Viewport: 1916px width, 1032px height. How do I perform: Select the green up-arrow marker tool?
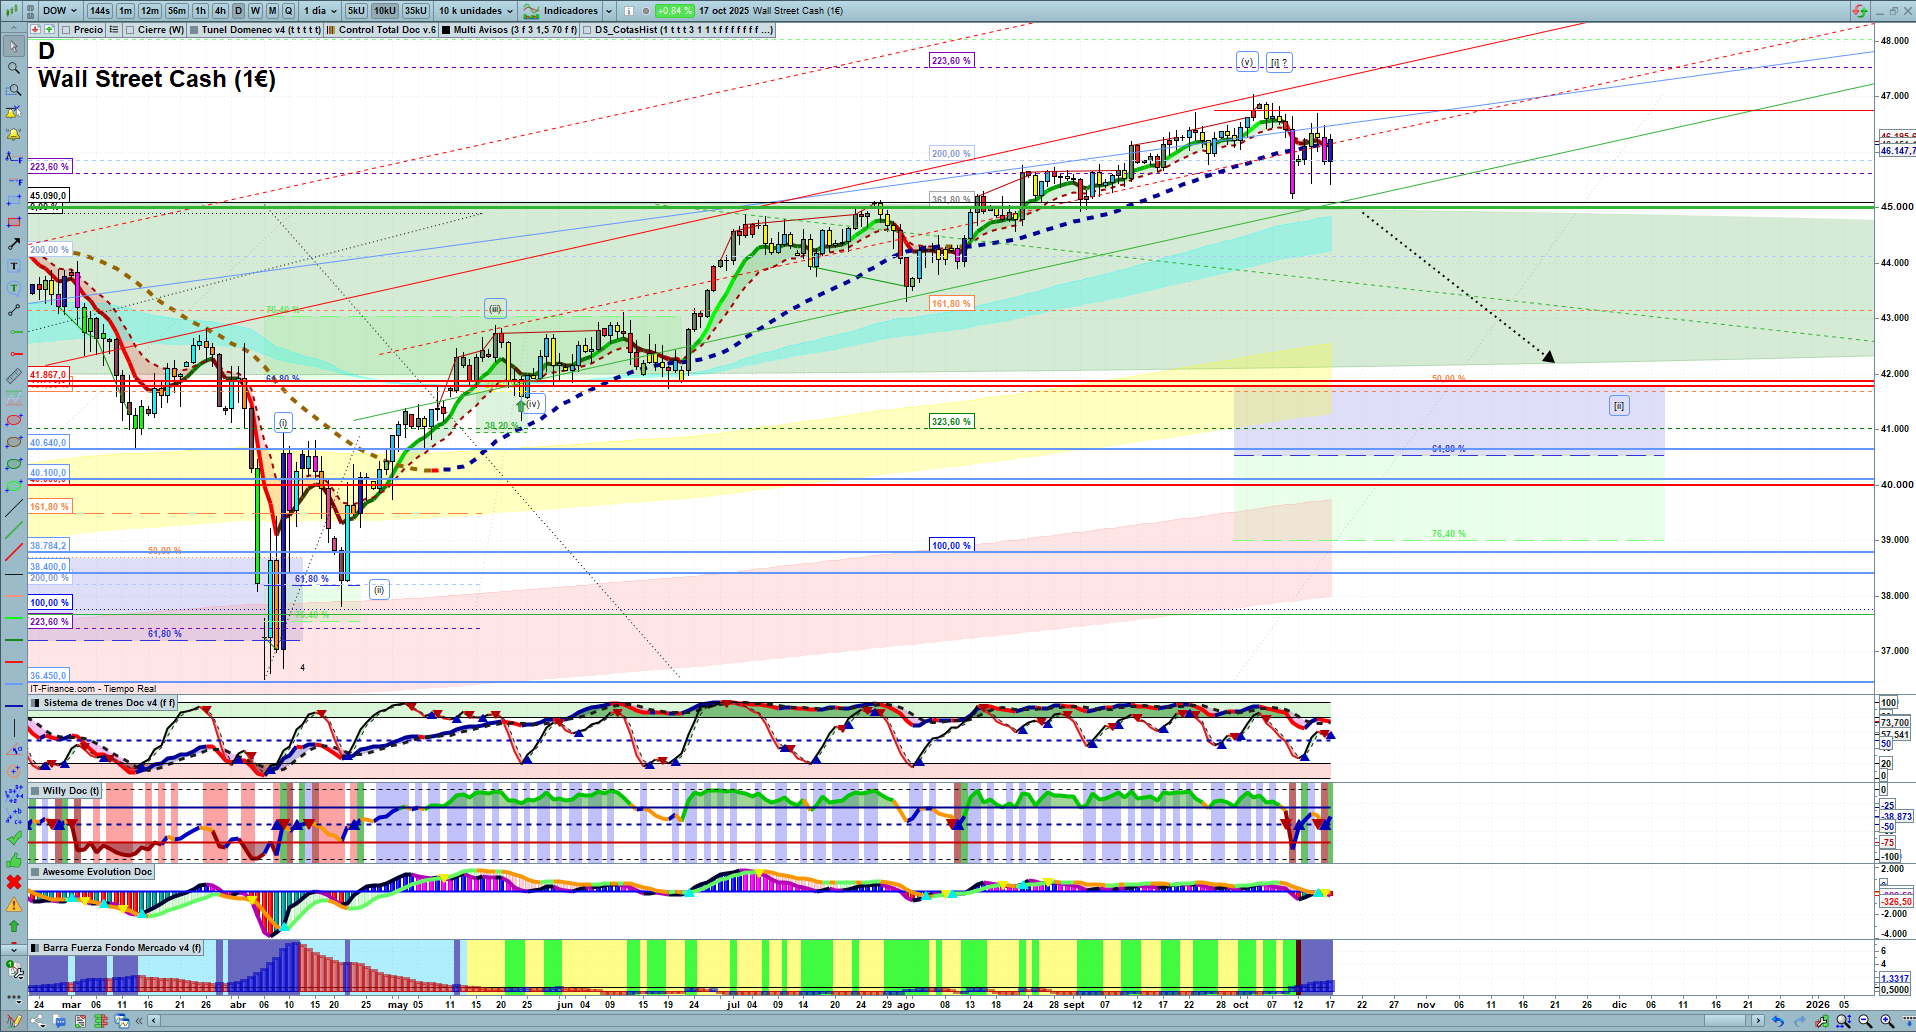[14, 926]
